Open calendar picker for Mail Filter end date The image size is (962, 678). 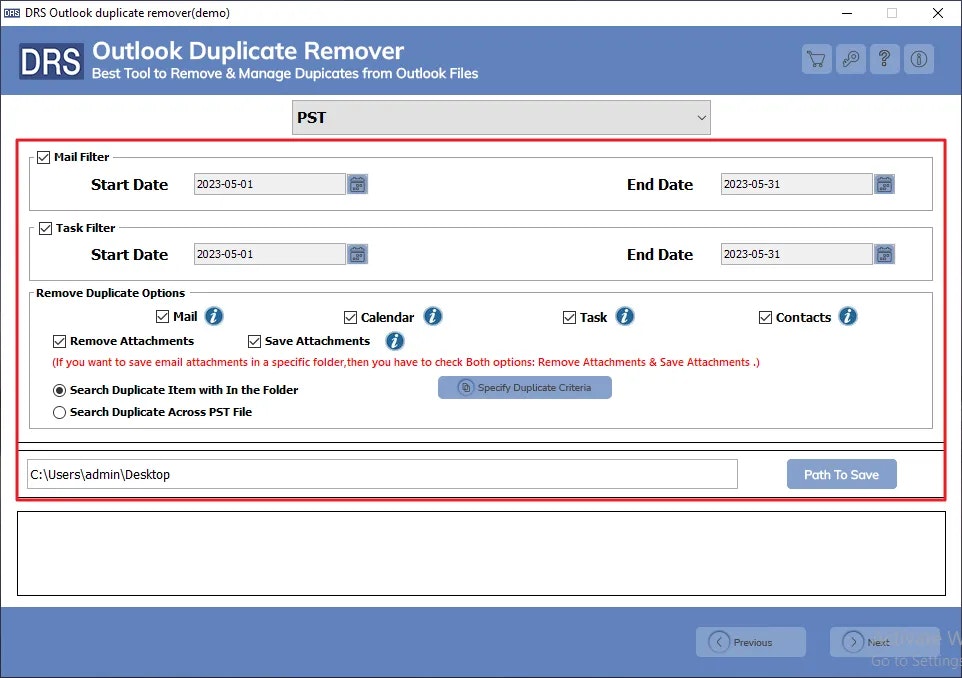point(884,184)
